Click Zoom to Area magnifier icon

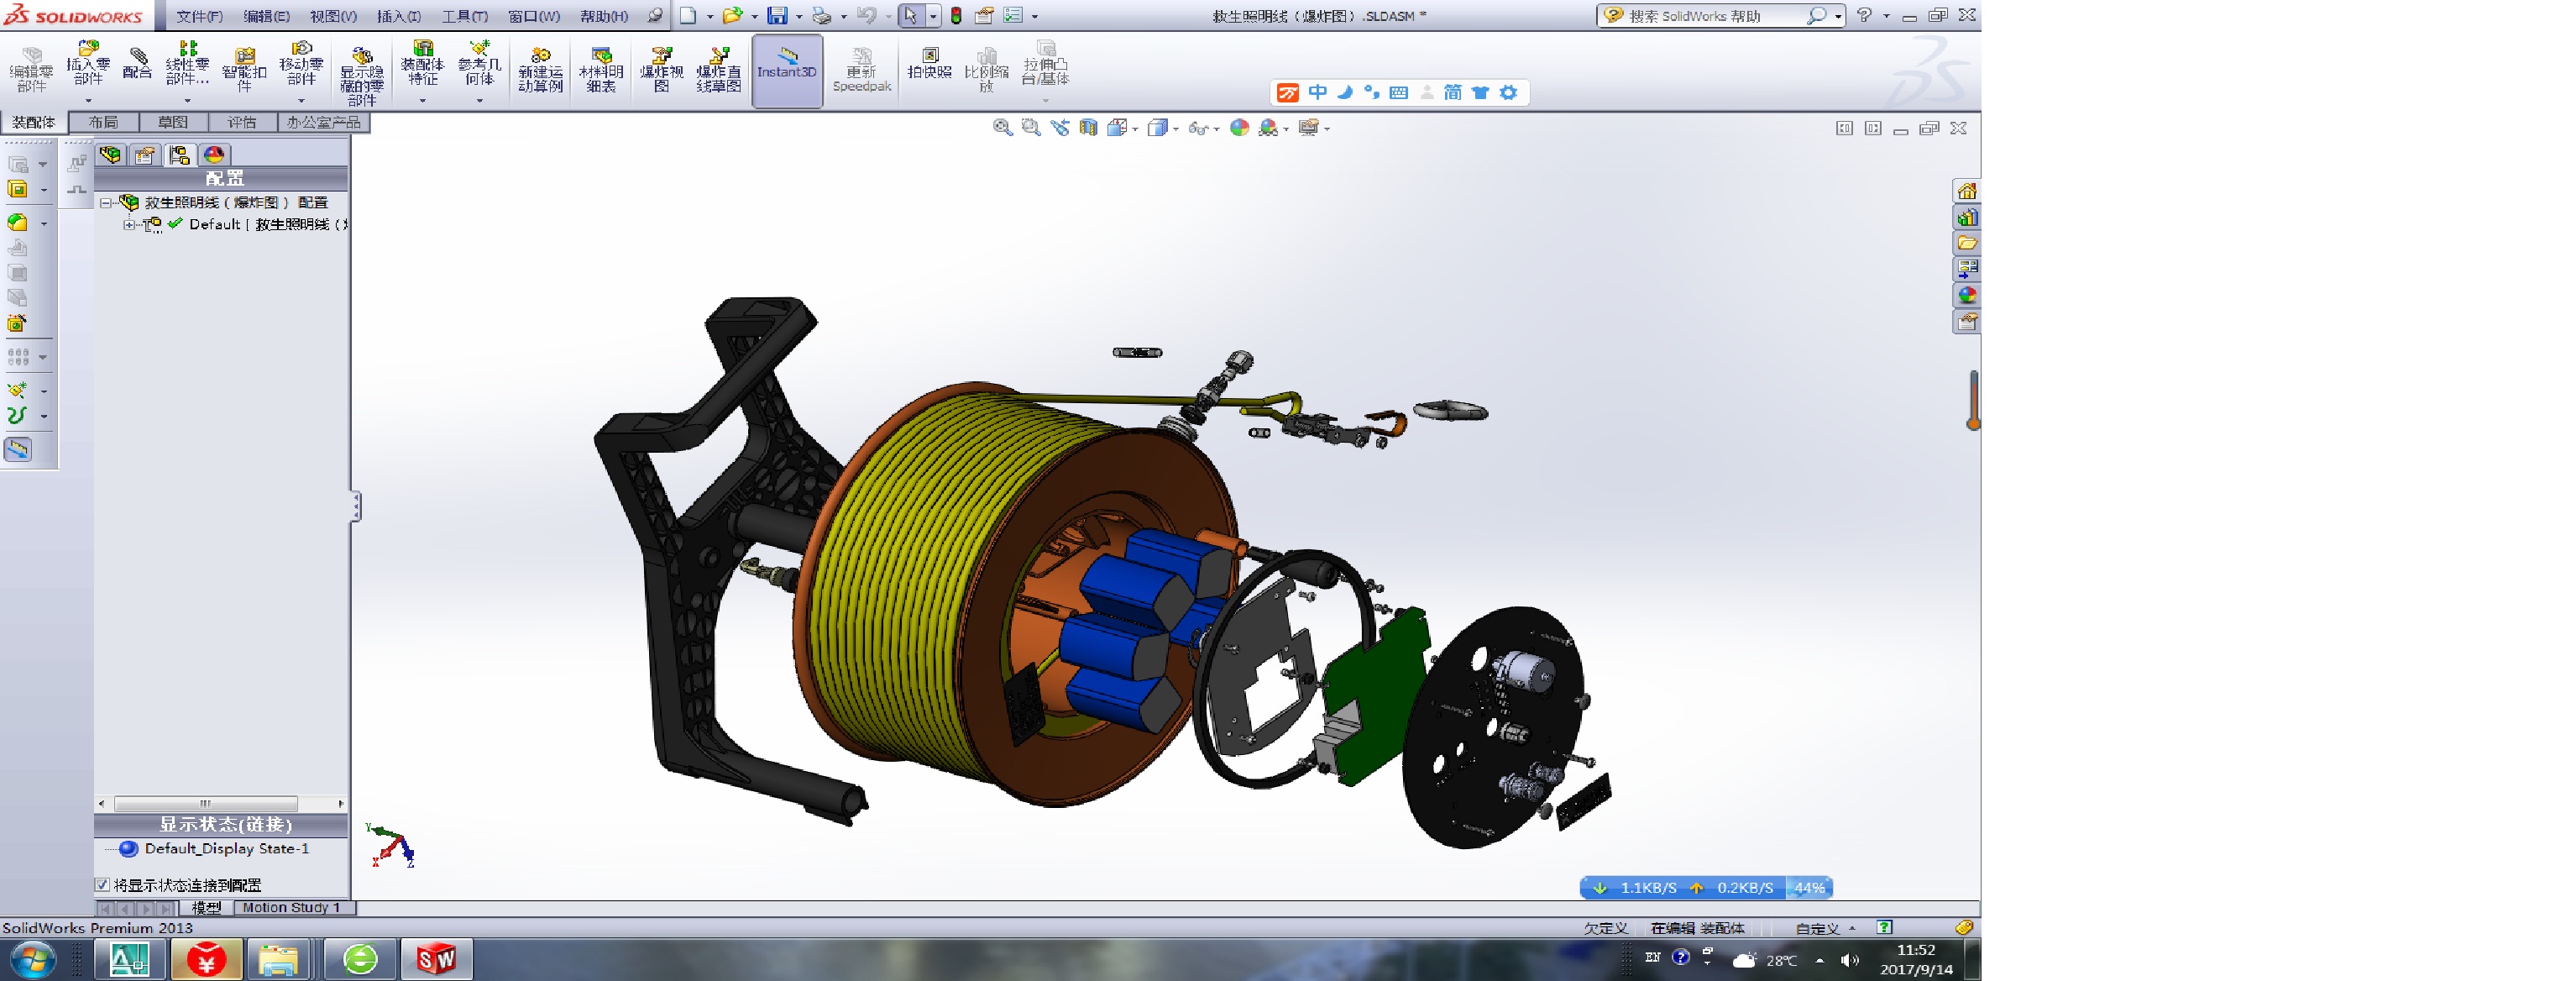coord(1031,127)
